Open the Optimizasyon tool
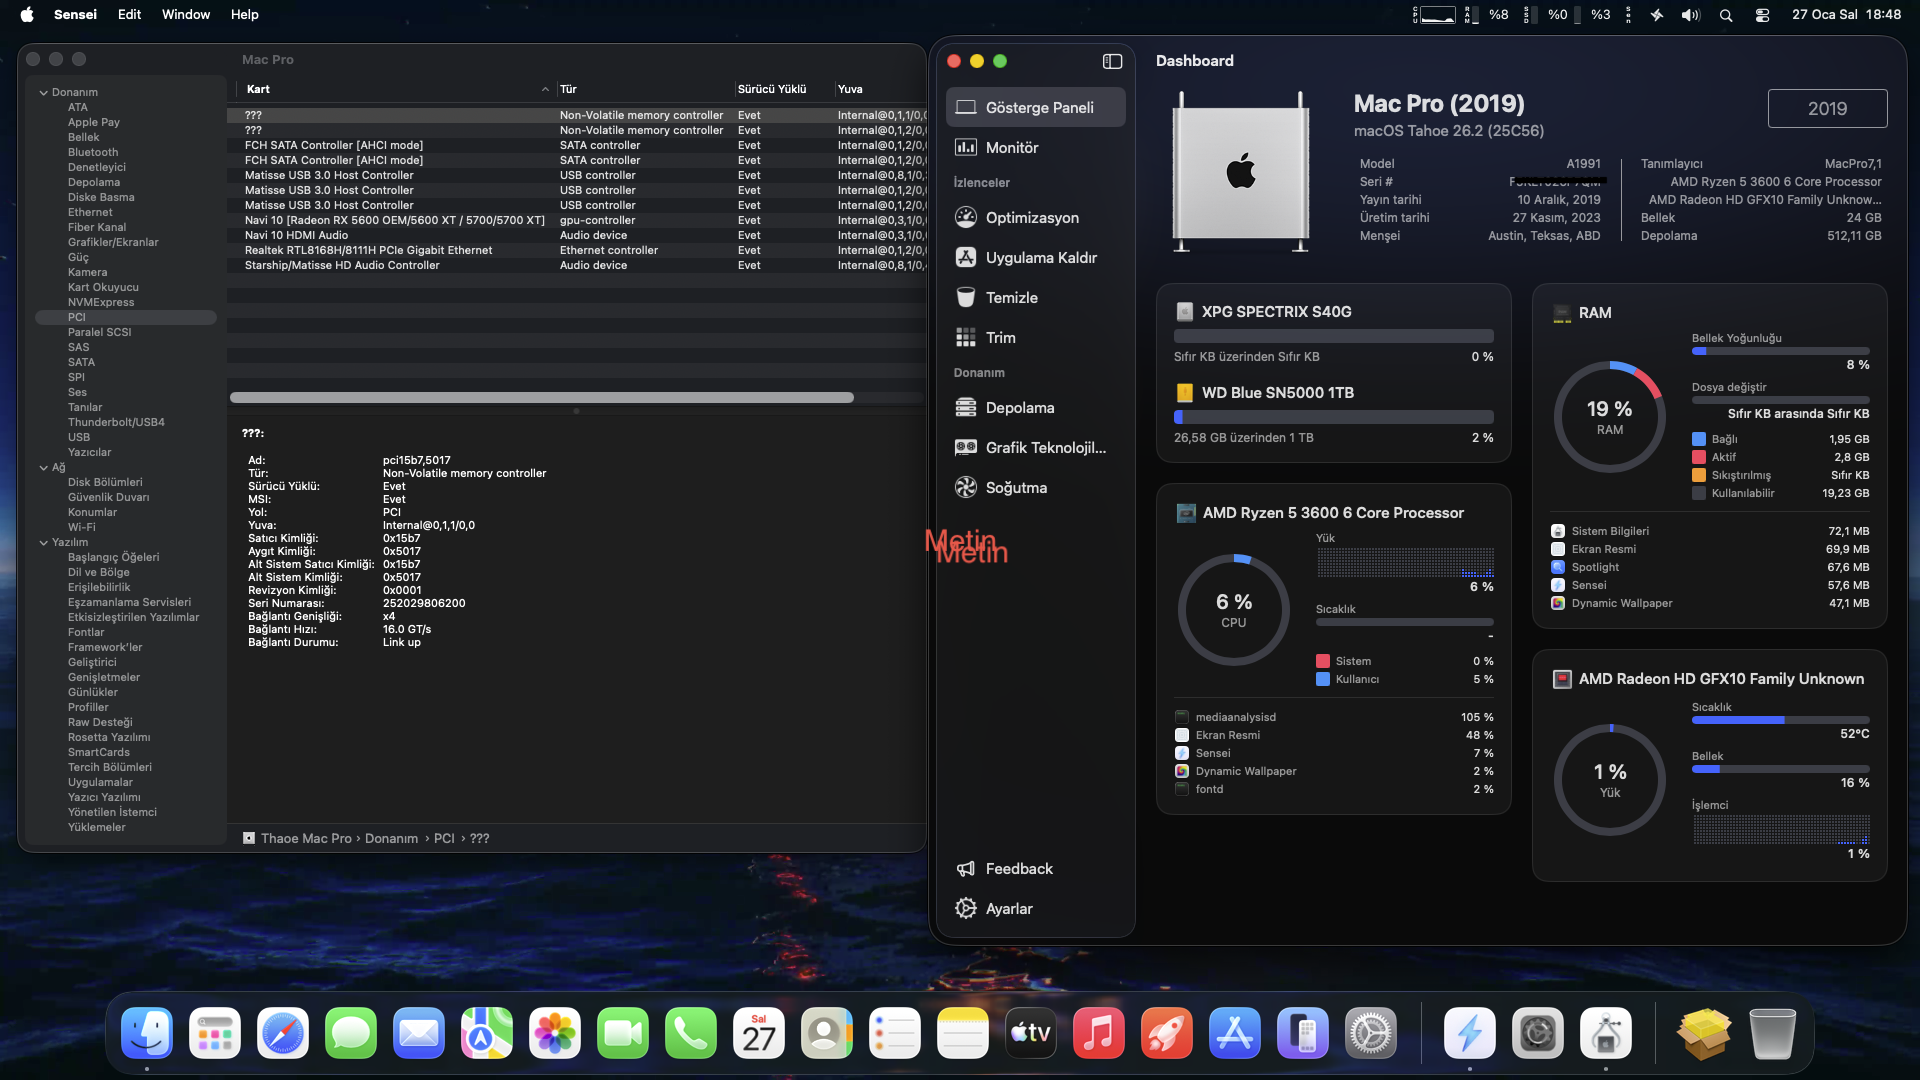The height and width of the screenshot is (1080, 1920). 1031,217
